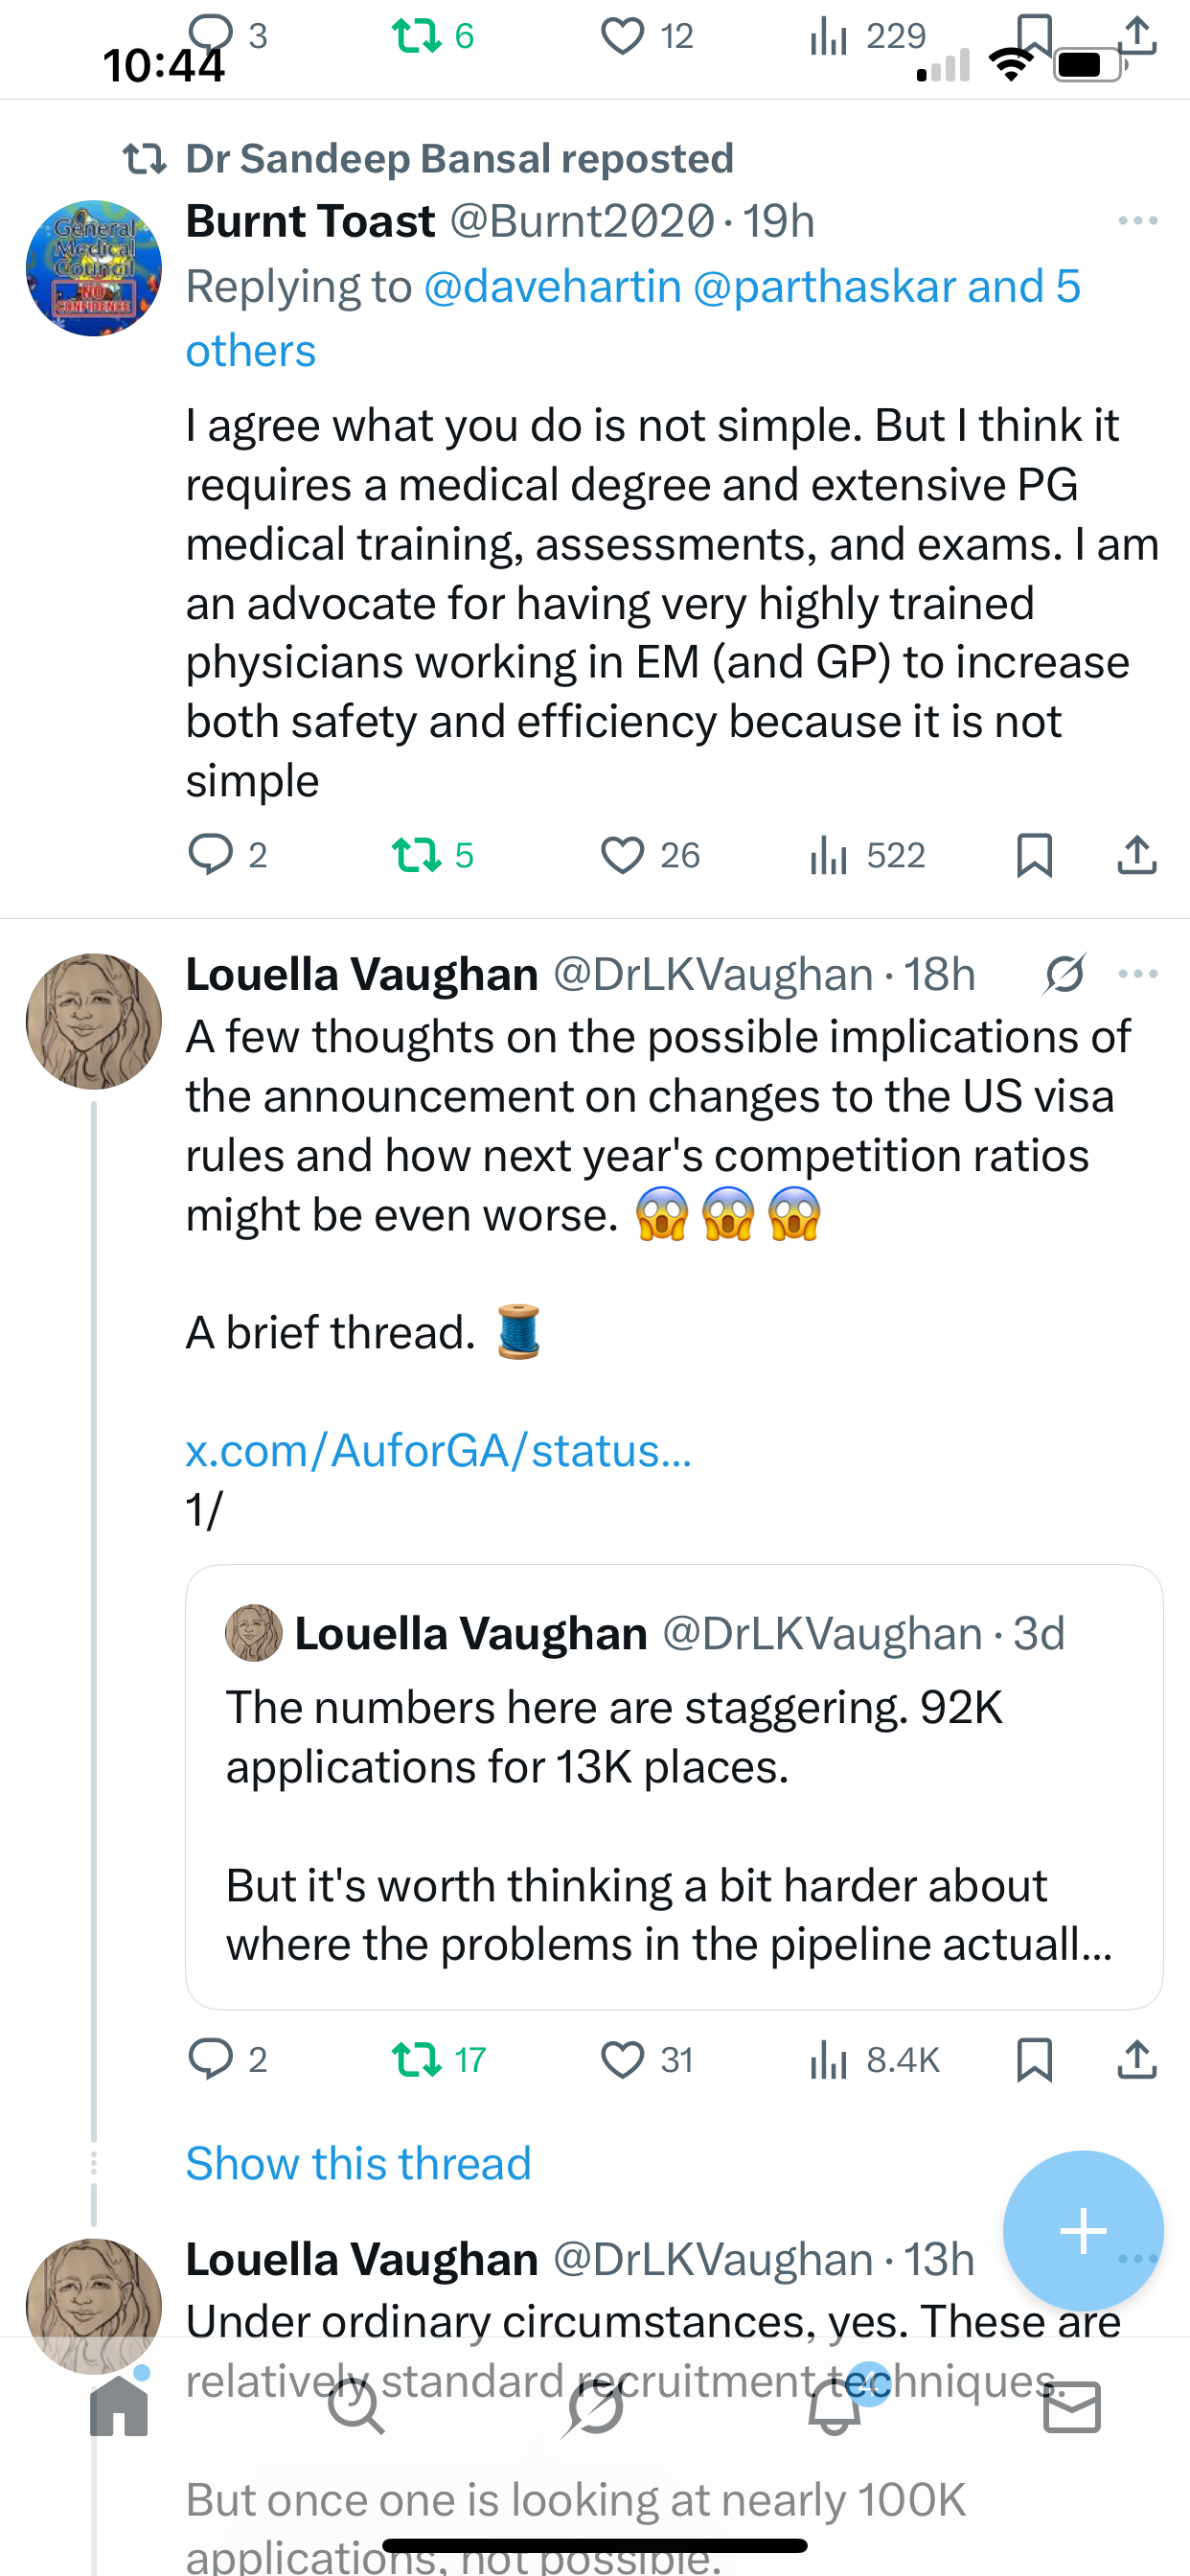Like Burnt Toast's tweet
1190x2576 pixels.
(x=622, y=855)
